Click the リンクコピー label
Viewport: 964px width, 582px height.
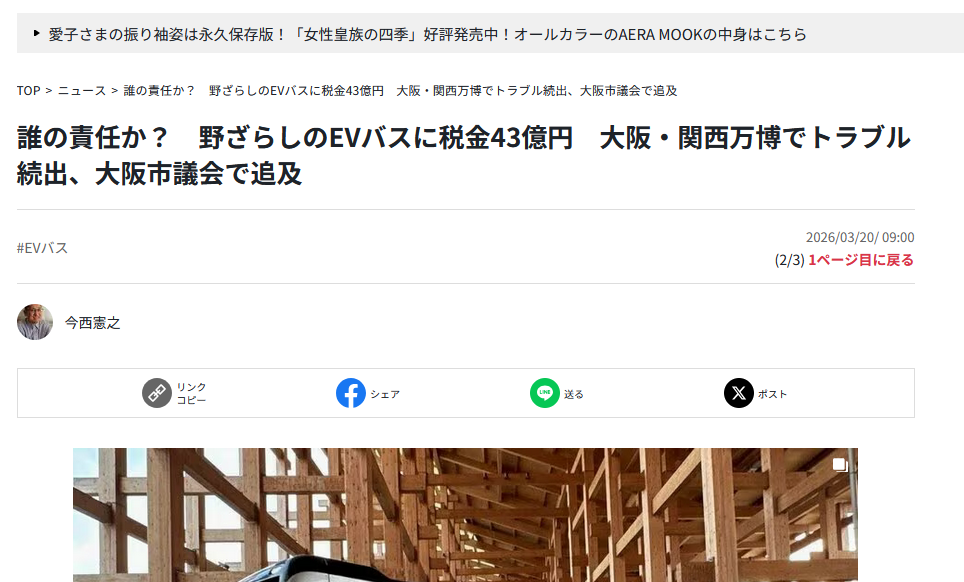(192, 393)
